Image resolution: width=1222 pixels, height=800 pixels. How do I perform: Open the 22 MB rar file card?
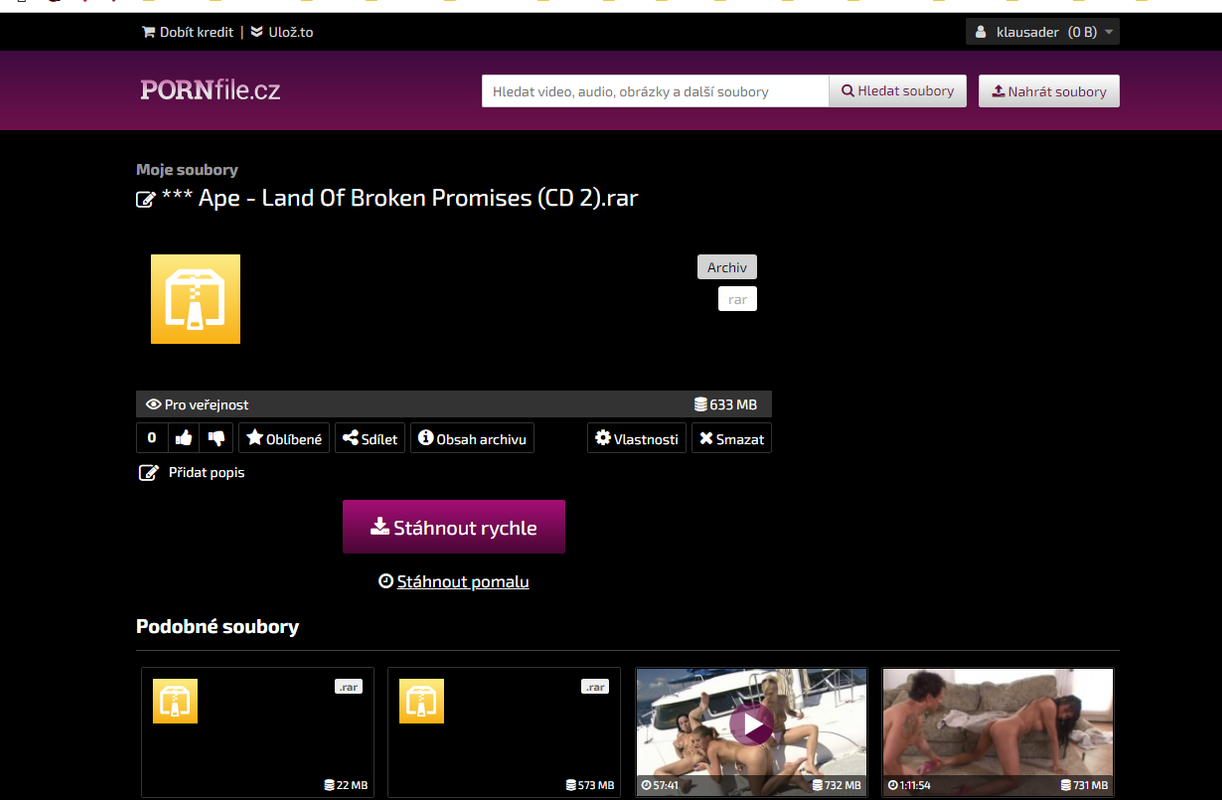(258, 732)
